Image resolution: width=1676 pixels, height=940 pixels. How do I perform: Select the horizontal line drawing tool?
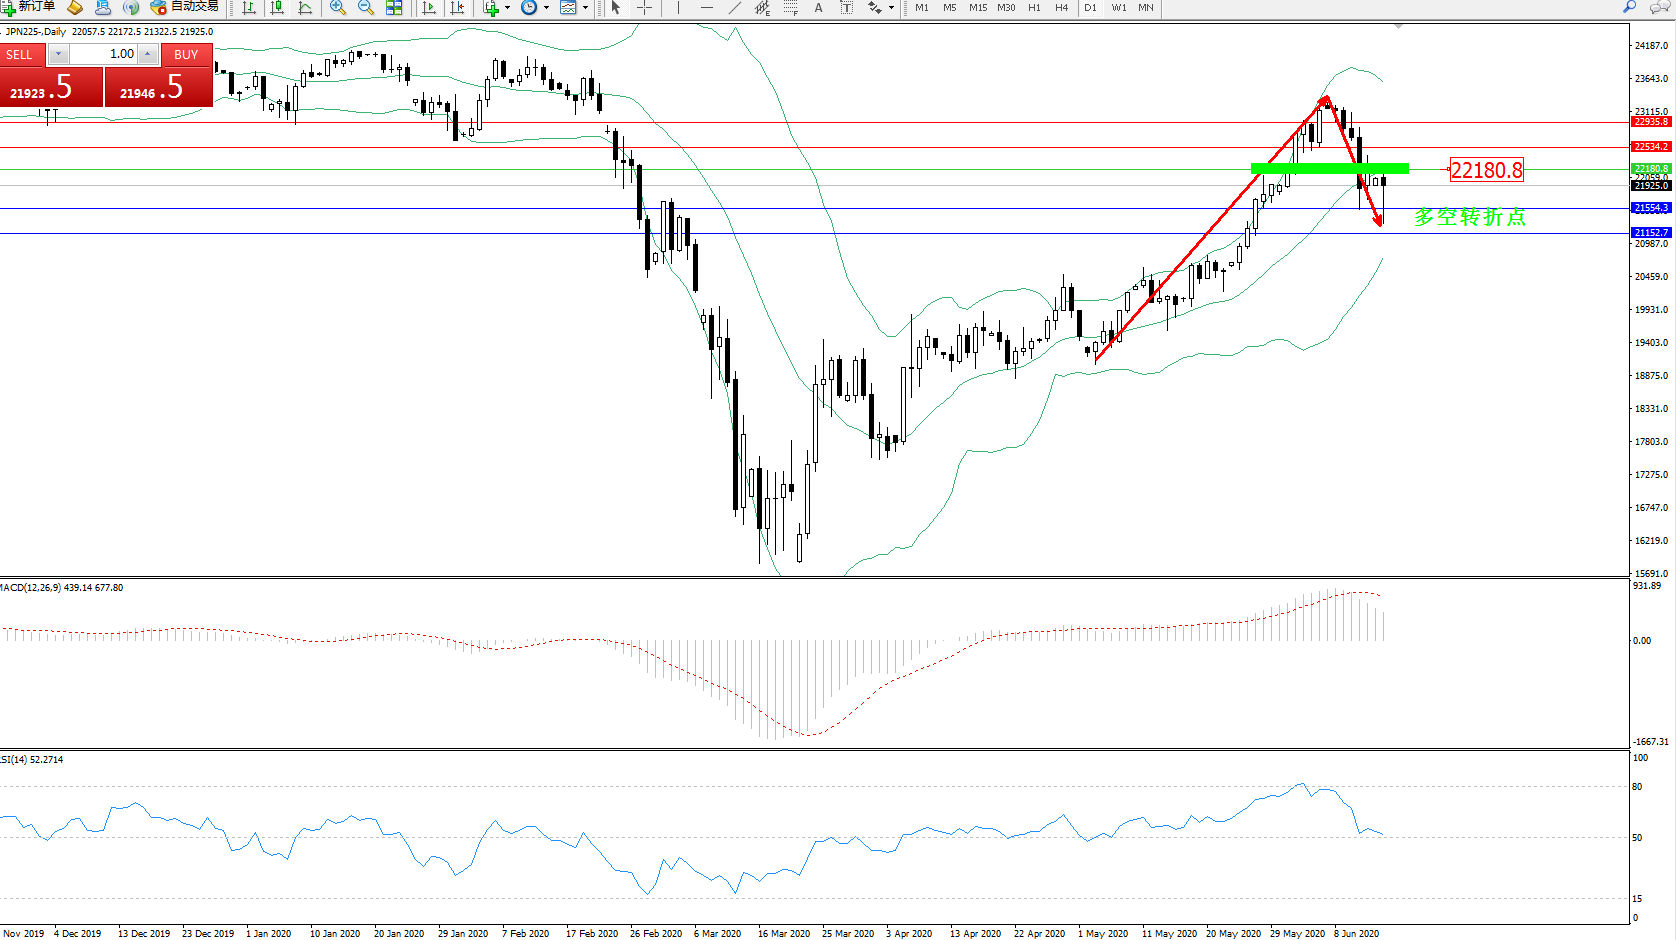(707, 7)
